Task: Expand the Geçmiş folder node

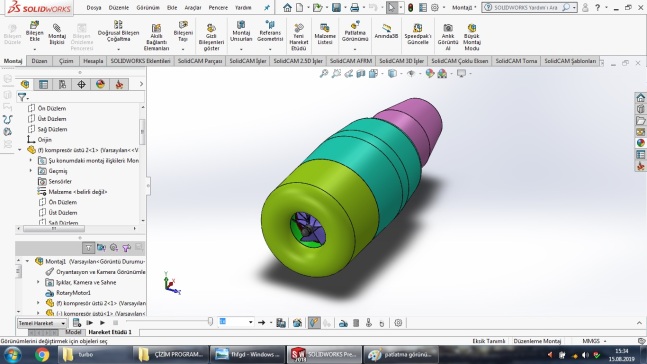Action: pyautogui.click(x=31, y=171)
